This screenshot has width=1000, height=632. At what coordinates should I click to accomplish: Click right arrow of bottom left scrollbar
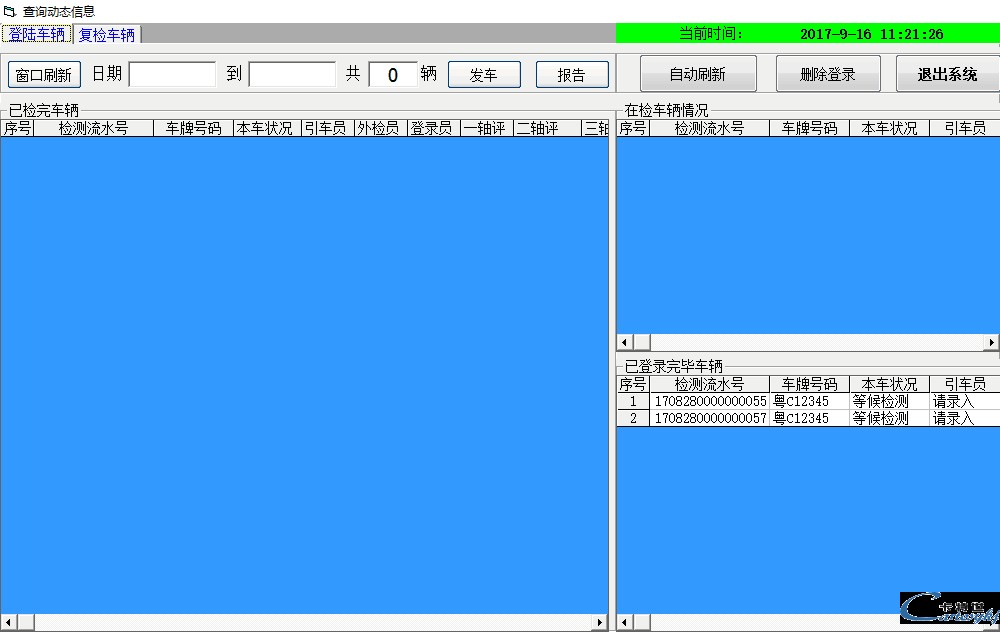click(x=601, y=621)
